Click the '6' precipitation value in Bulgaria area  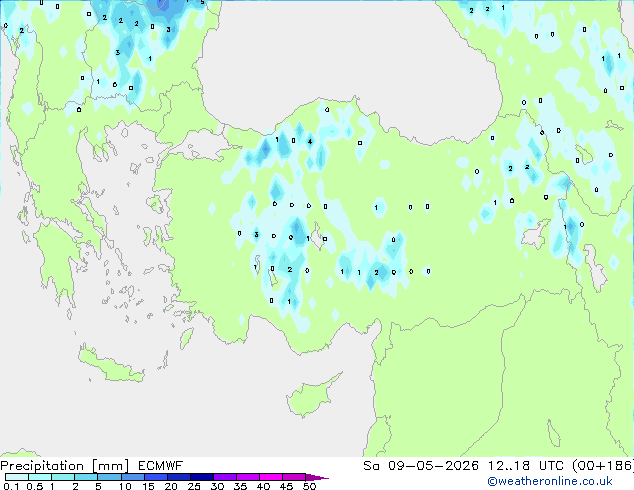coord(115,84)
